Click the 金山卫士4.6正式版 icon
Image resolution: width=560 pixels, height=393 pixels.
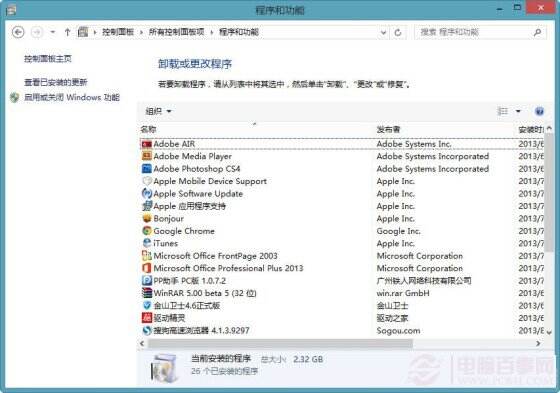146,305
